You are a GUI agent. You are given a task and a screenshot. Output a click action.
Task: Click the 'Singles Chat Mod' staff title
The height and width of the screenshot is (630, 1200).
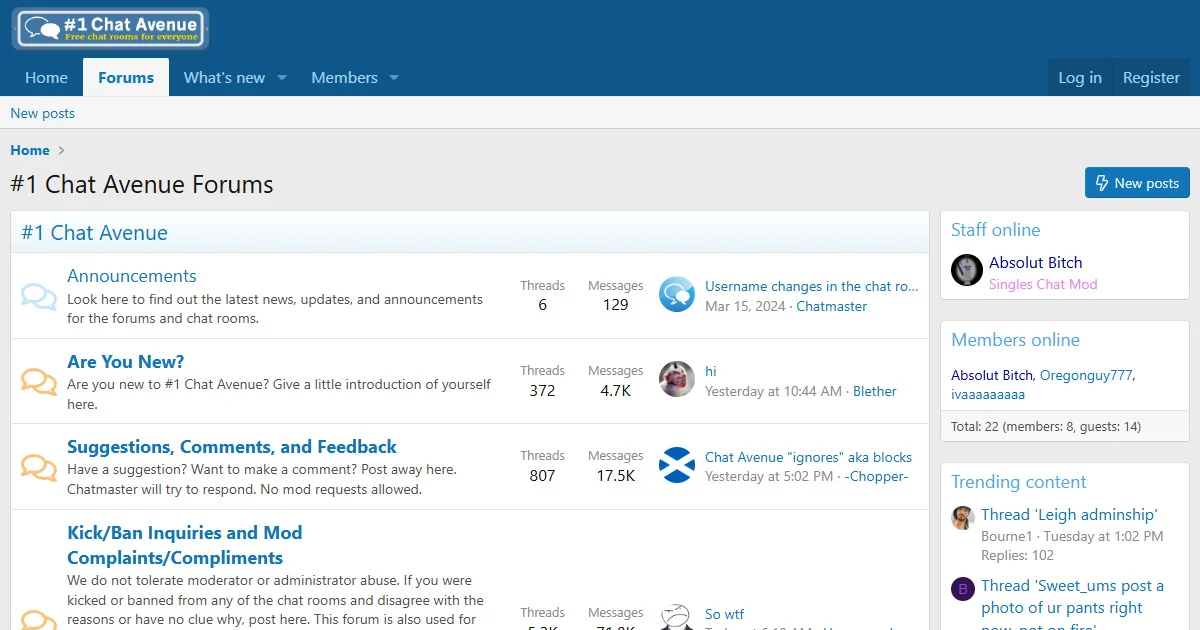(x=1043, y=284)
